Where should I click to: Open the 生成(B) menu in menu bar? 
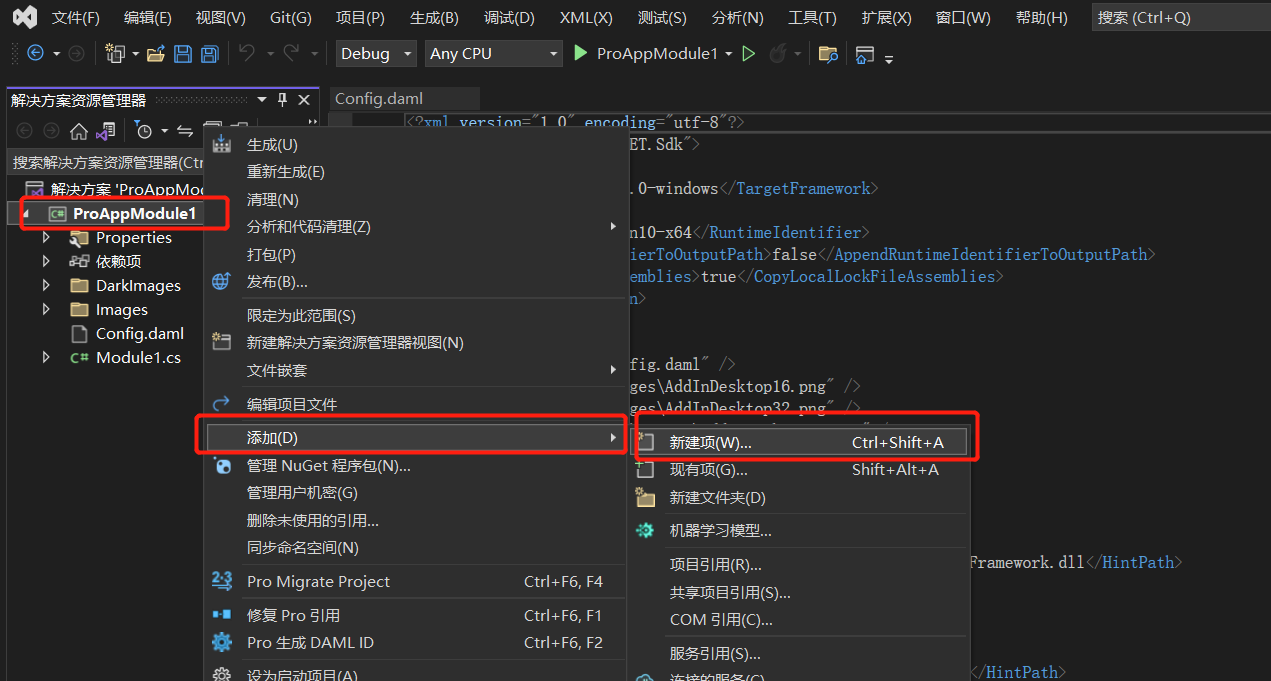[434, 18]
